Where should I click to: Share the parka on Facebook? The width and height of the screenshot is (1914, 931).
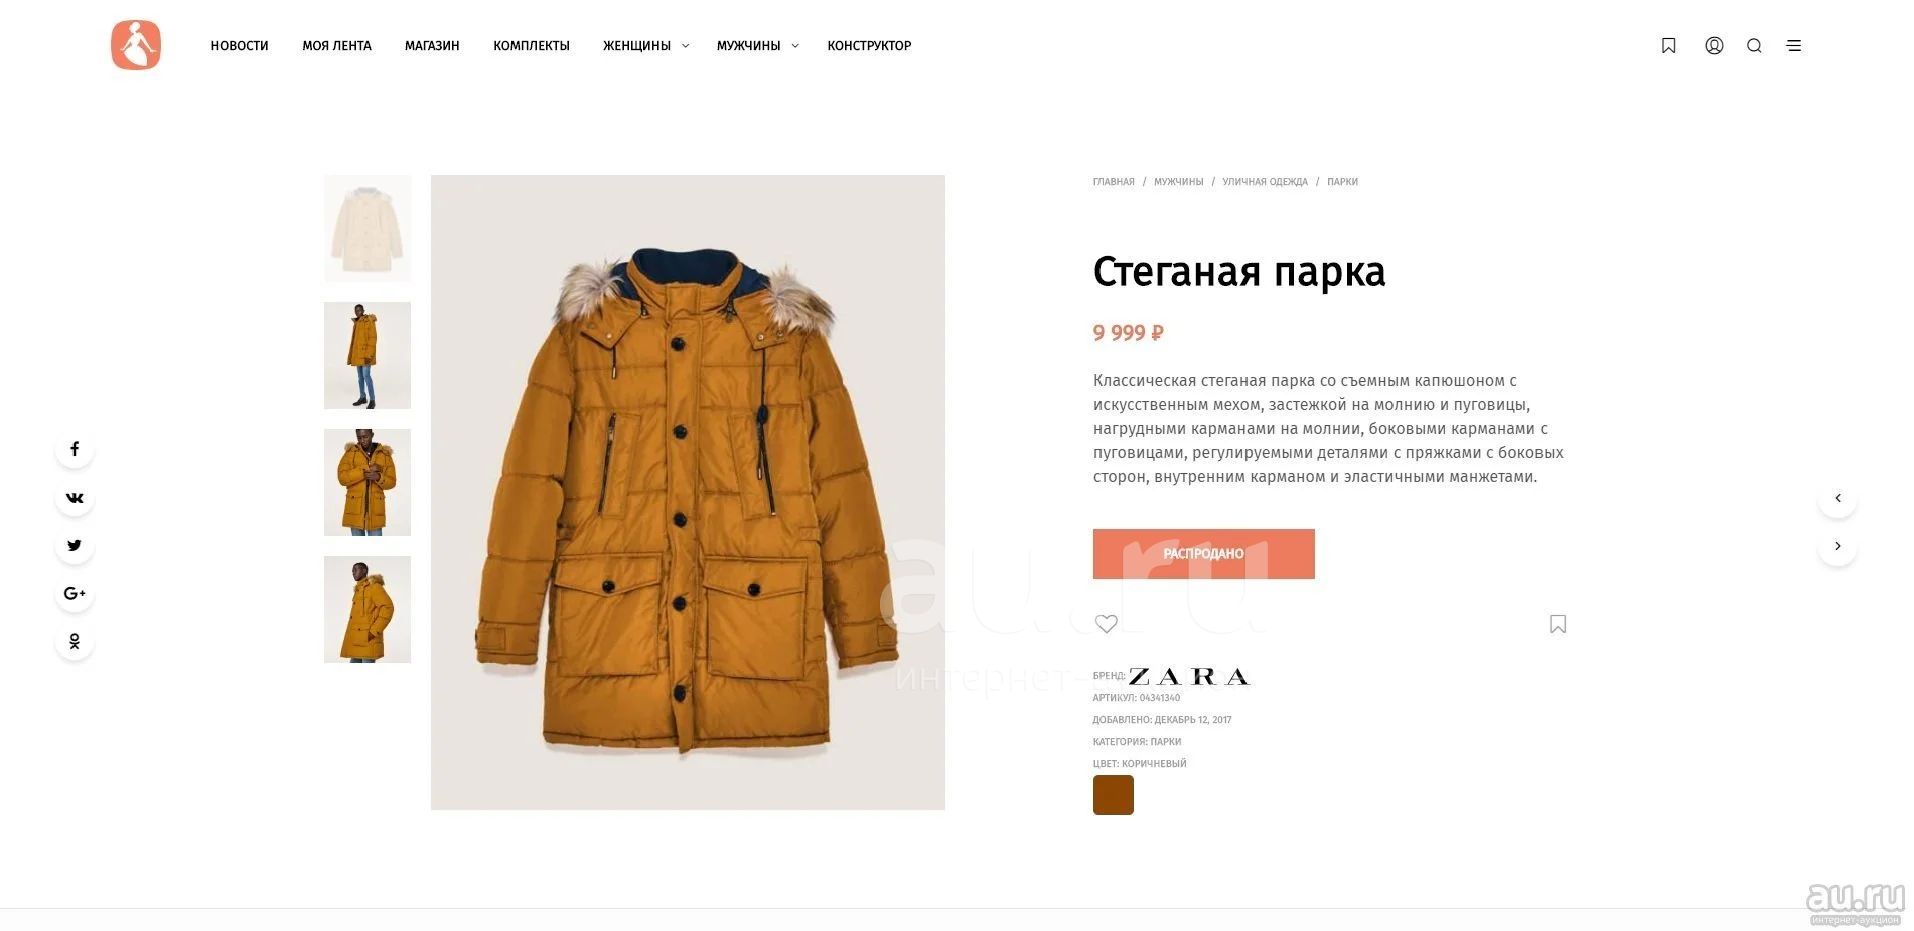pos(75,449)
